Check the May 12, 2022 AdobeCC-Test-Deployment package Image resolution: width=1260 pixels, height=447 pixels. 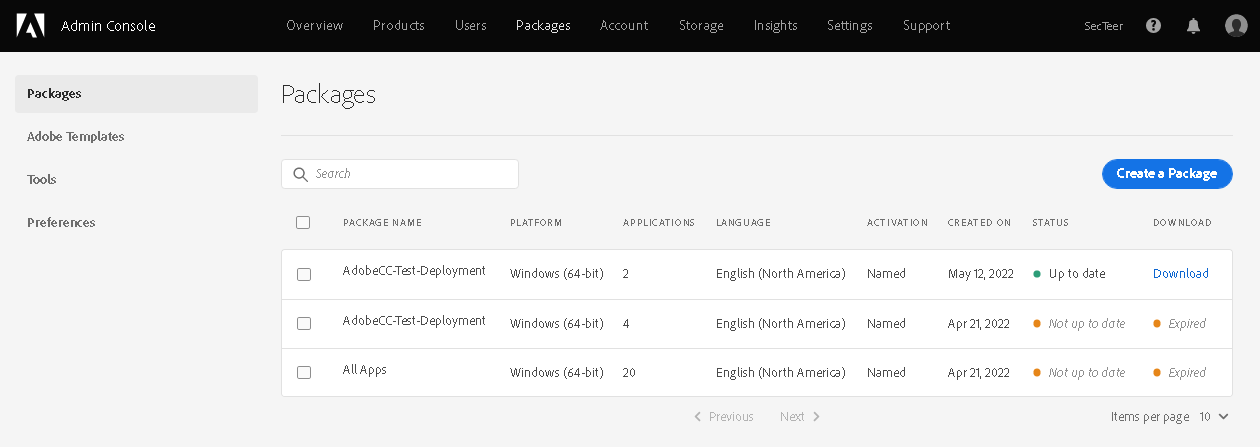(x=304, y=274)
